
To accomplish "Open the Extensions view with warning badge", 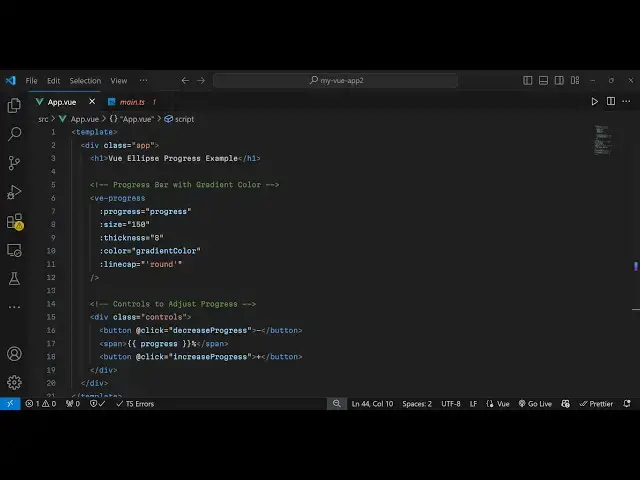I will coord(15,222).
